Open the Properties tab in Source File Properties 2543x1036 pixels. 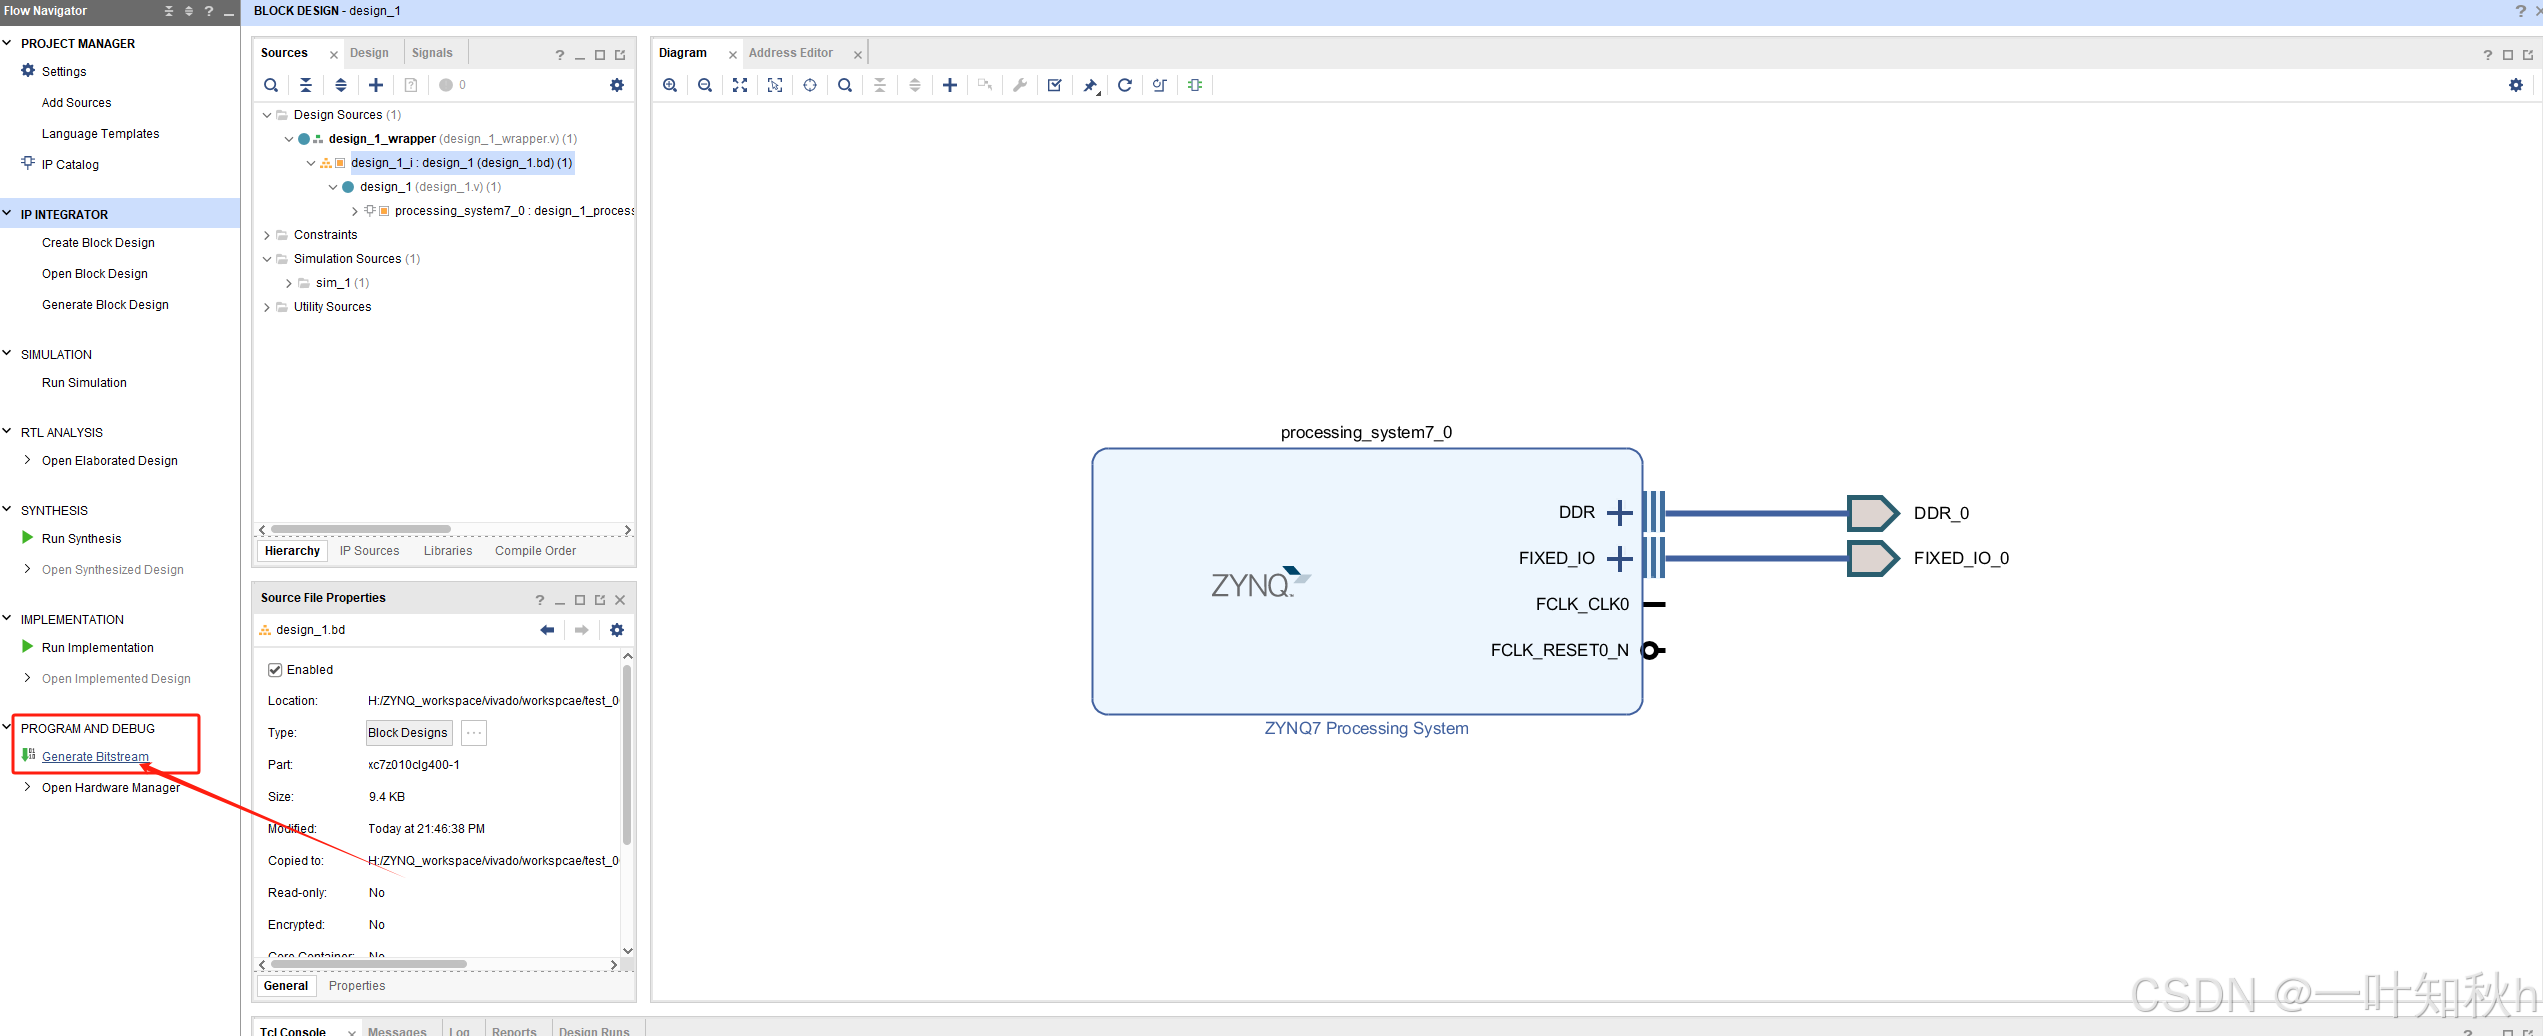click(x=357, y=986)
